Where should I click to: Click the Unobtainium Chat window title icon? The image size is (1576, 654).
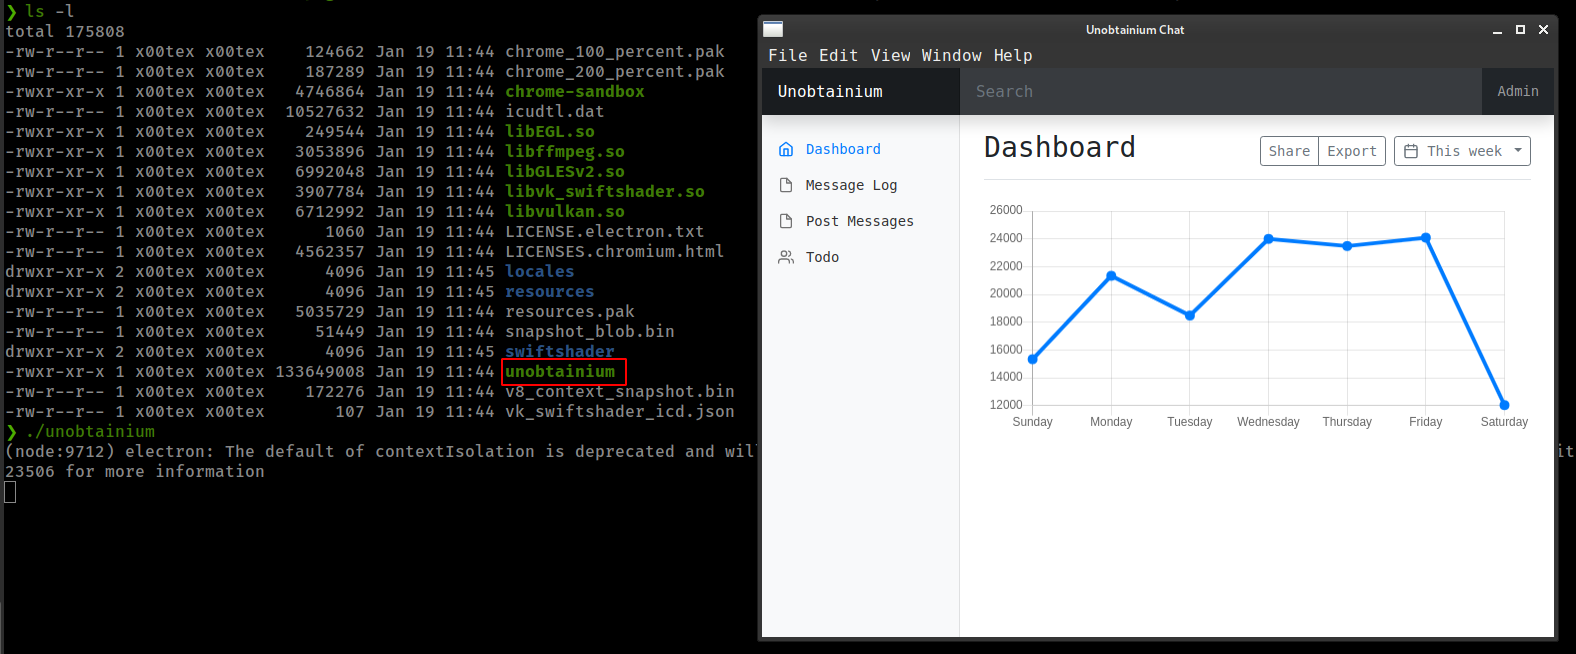click(x=773, y=29)
